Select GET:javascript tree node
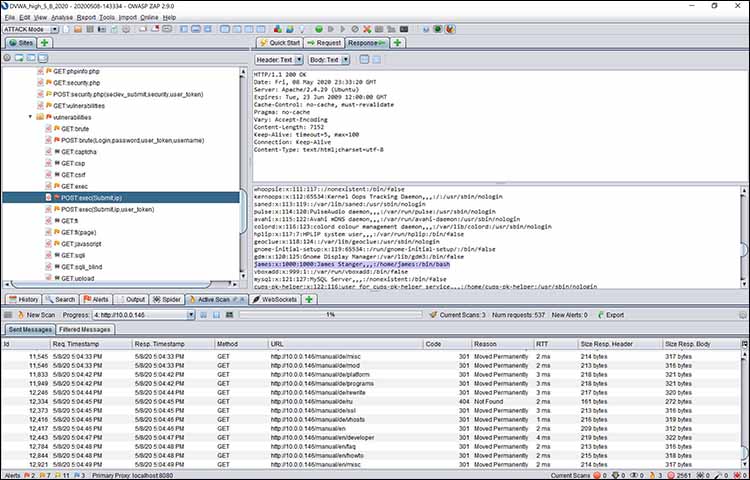Image resolution: width=750 pixels, height=480 pixels. pyautogui.click(x=81, y=244)
